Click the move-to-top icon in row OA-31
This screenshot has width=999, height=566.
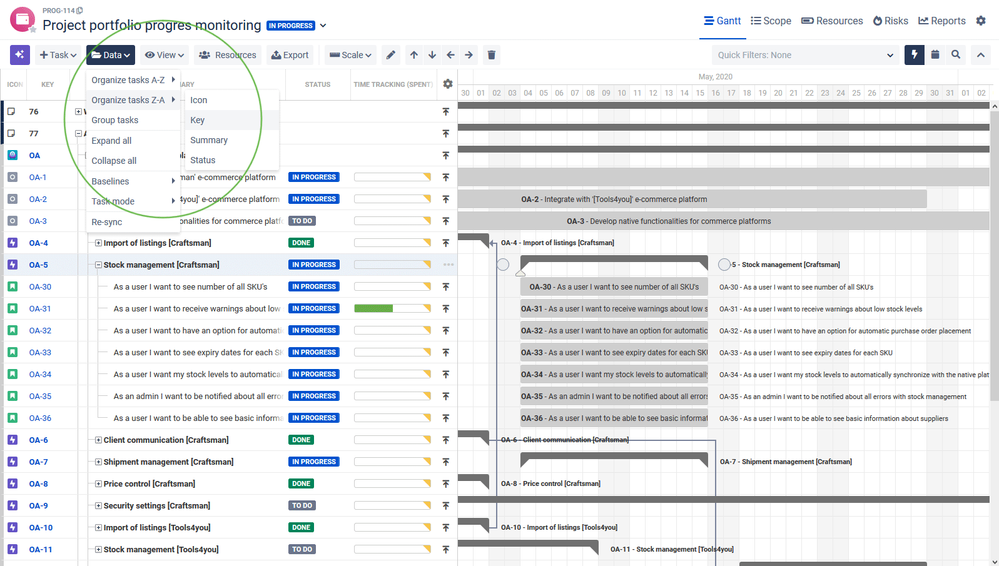(x=446, y=308)
